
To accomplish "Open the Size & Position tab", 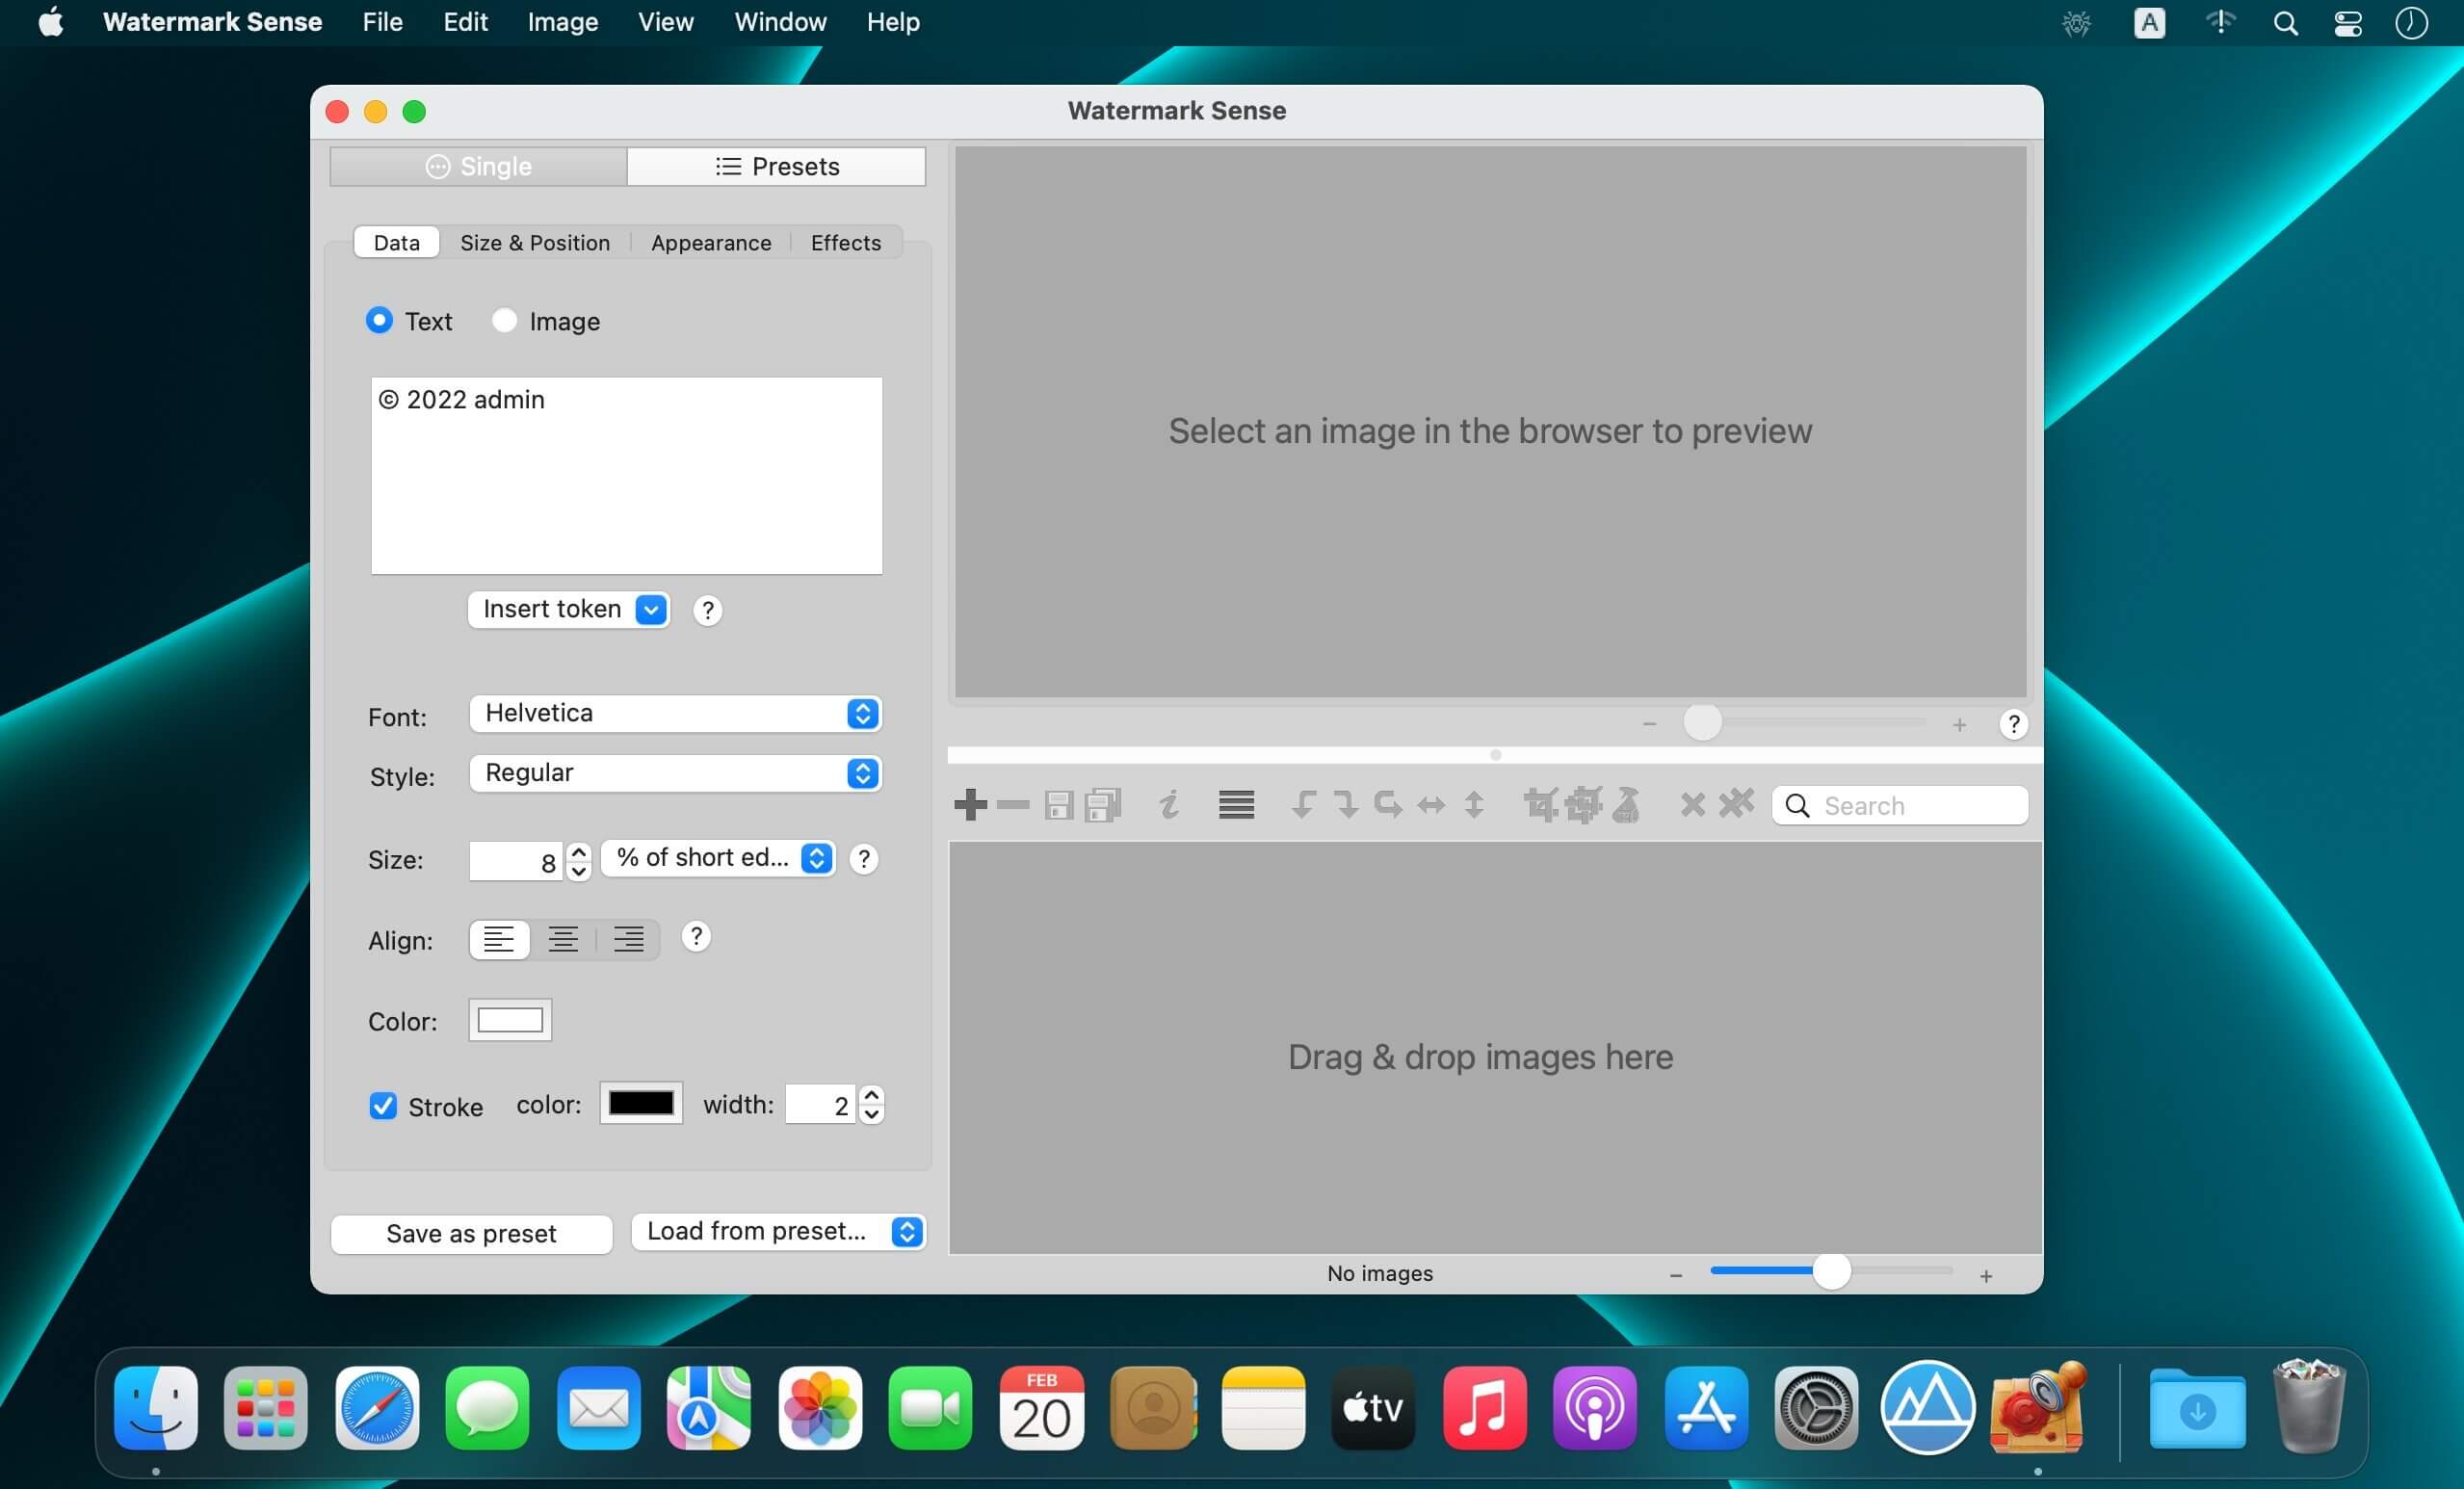I will (535, 242).
